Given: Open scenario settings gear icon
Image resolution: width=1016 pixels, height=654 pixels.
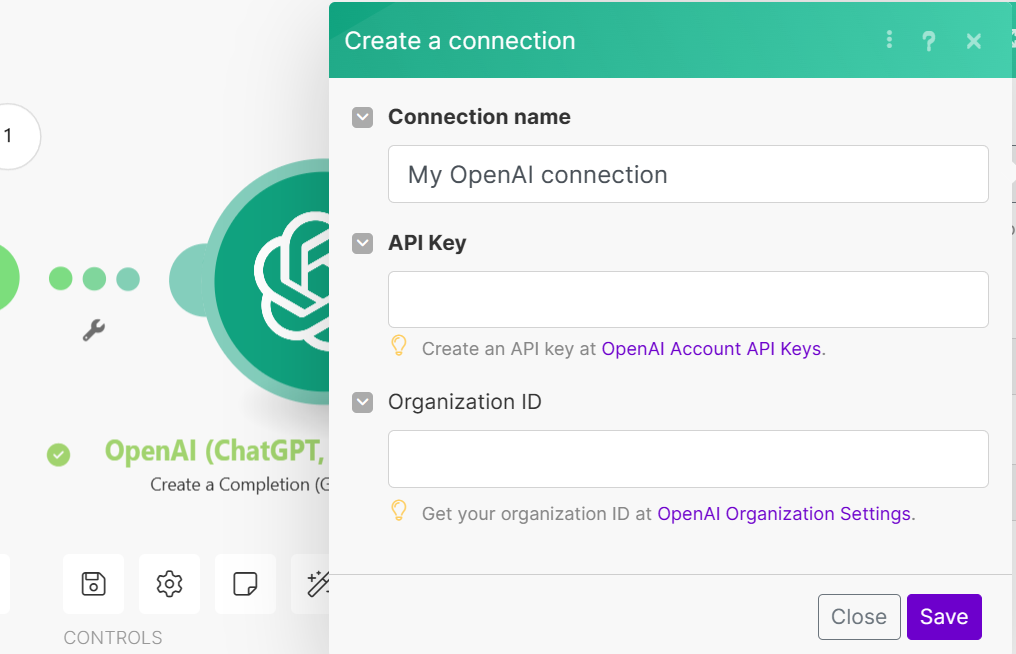Looking at the screenshot, I should [x=169, y=584].
